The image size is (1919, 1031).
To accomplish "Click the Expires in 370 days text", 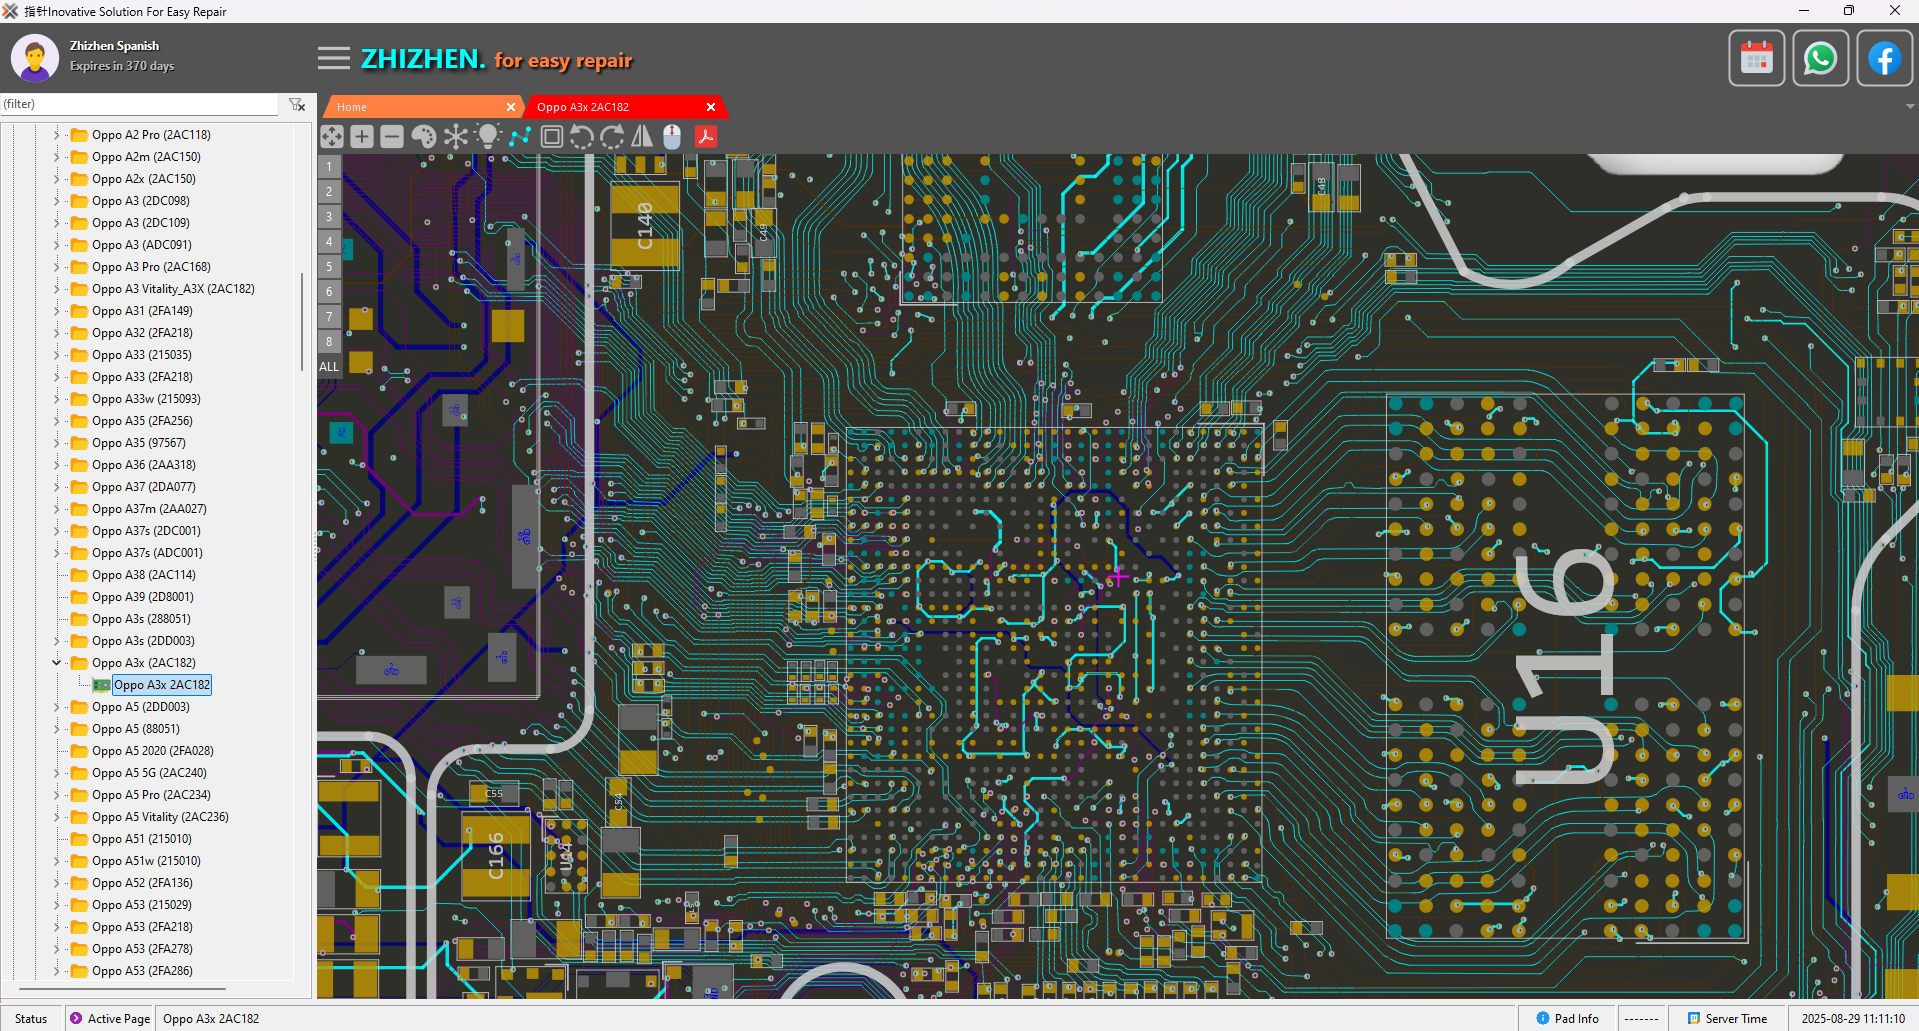I will click(122, 66).
